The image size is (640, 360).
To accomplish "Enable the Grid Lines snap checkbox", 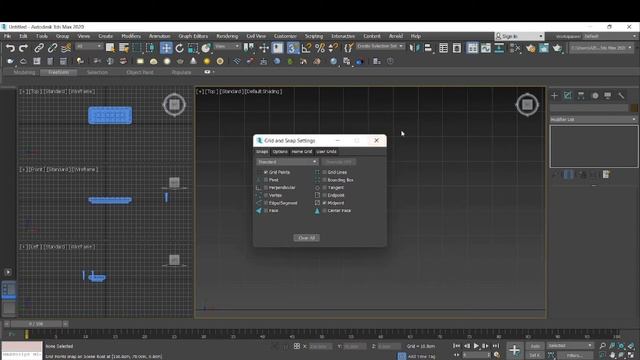I will tap(324, 172).
